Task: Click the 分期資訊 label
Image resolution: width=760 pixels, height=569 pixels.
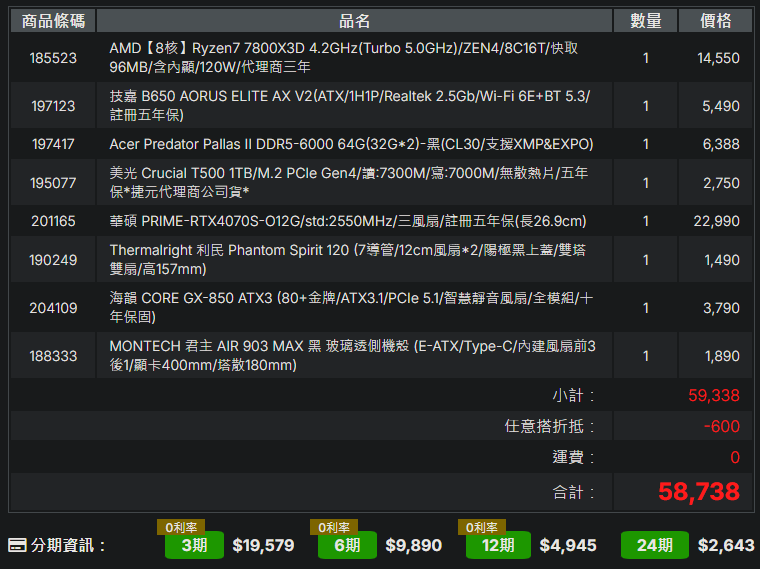Action: [x=68, y=545]
